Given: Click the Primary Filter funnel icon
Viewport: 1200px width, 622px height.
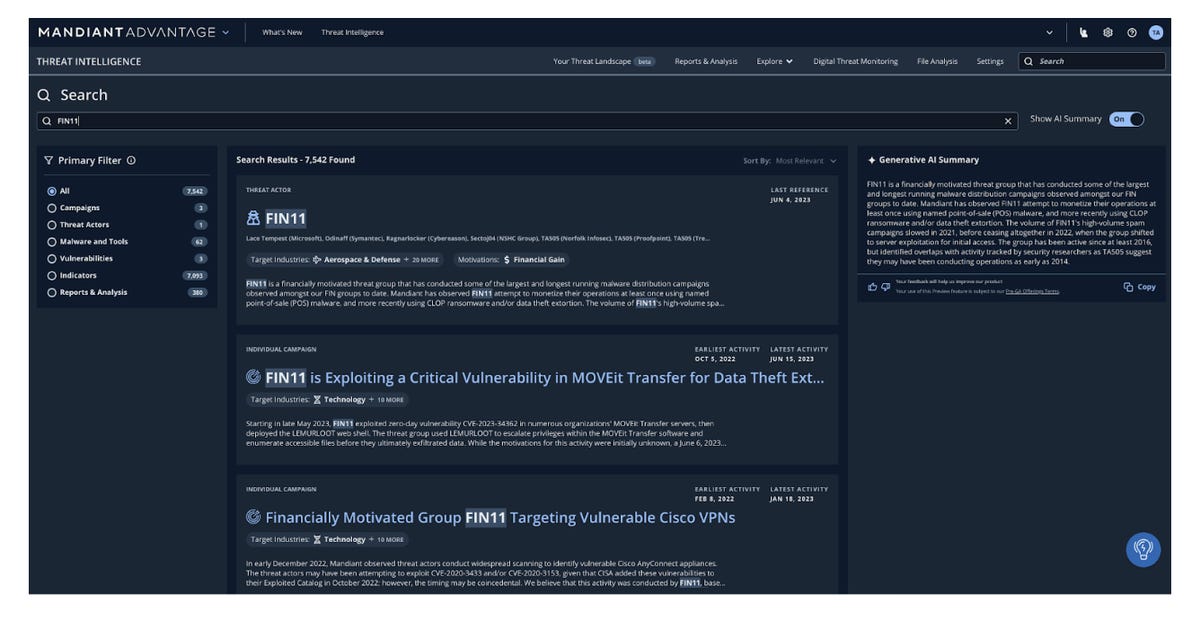Looking at the screenshot, I should point(48,160).
